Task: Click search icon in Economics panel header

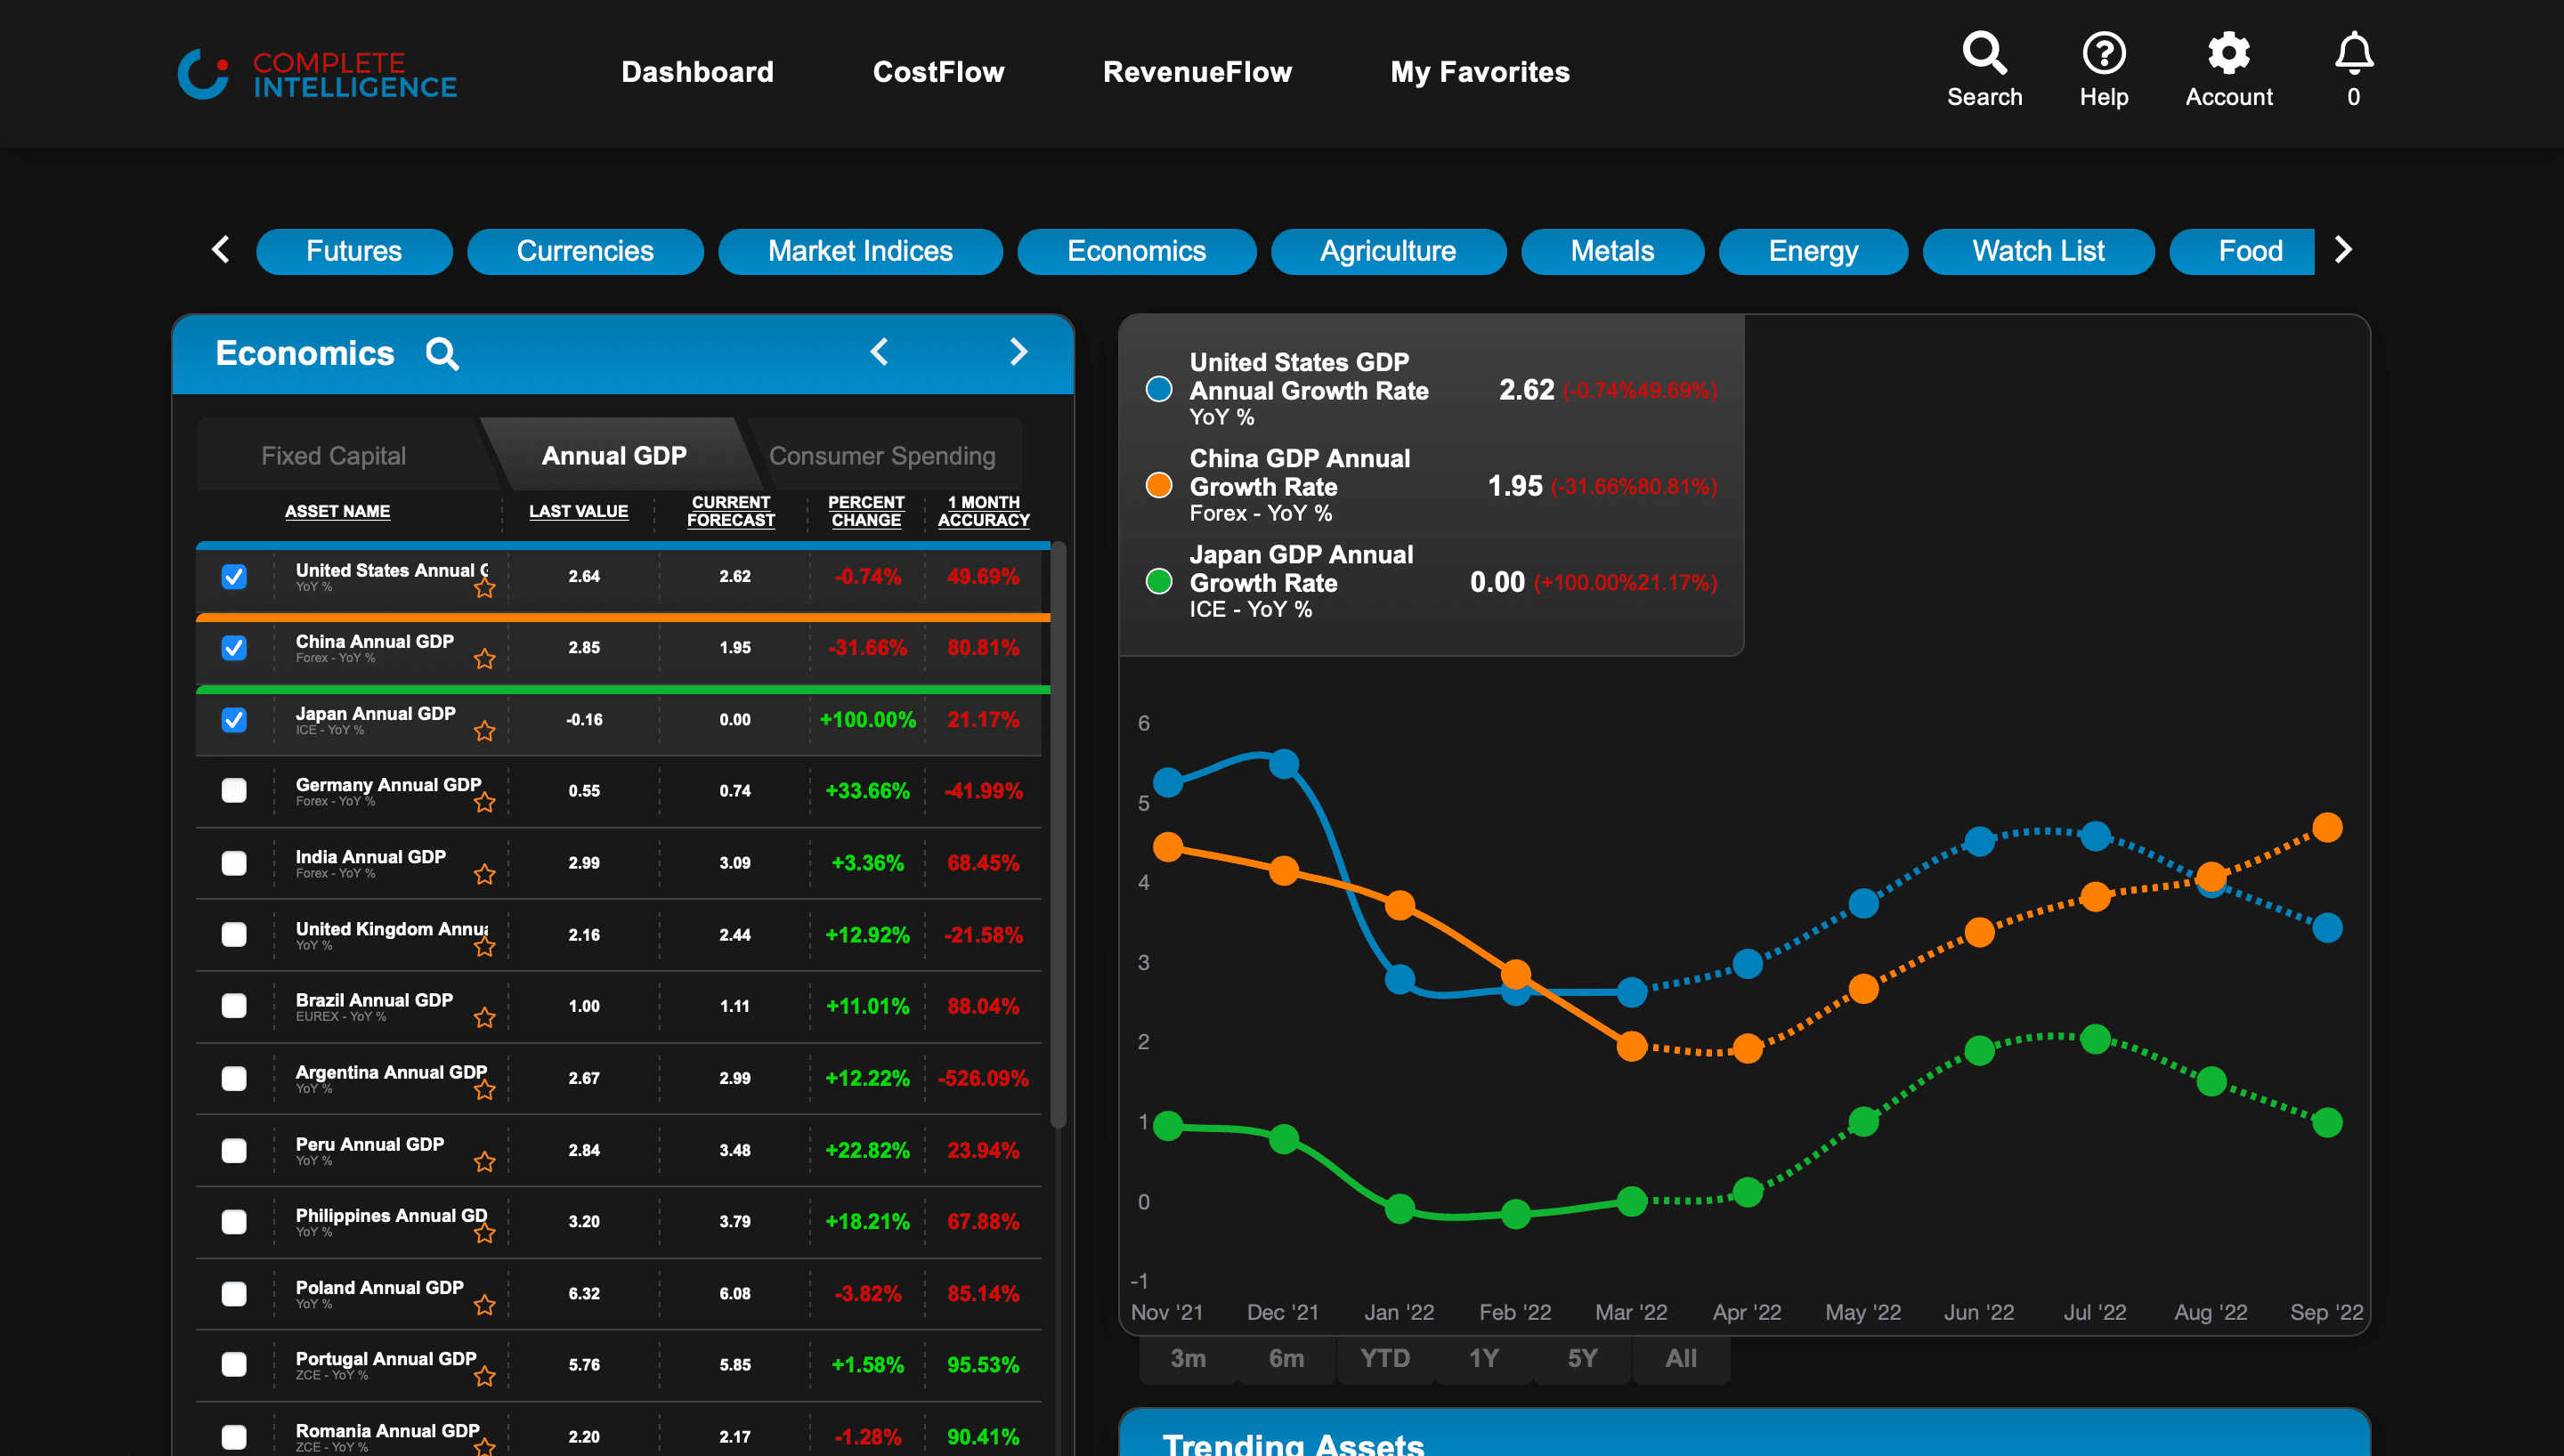Action: point(442,354)
